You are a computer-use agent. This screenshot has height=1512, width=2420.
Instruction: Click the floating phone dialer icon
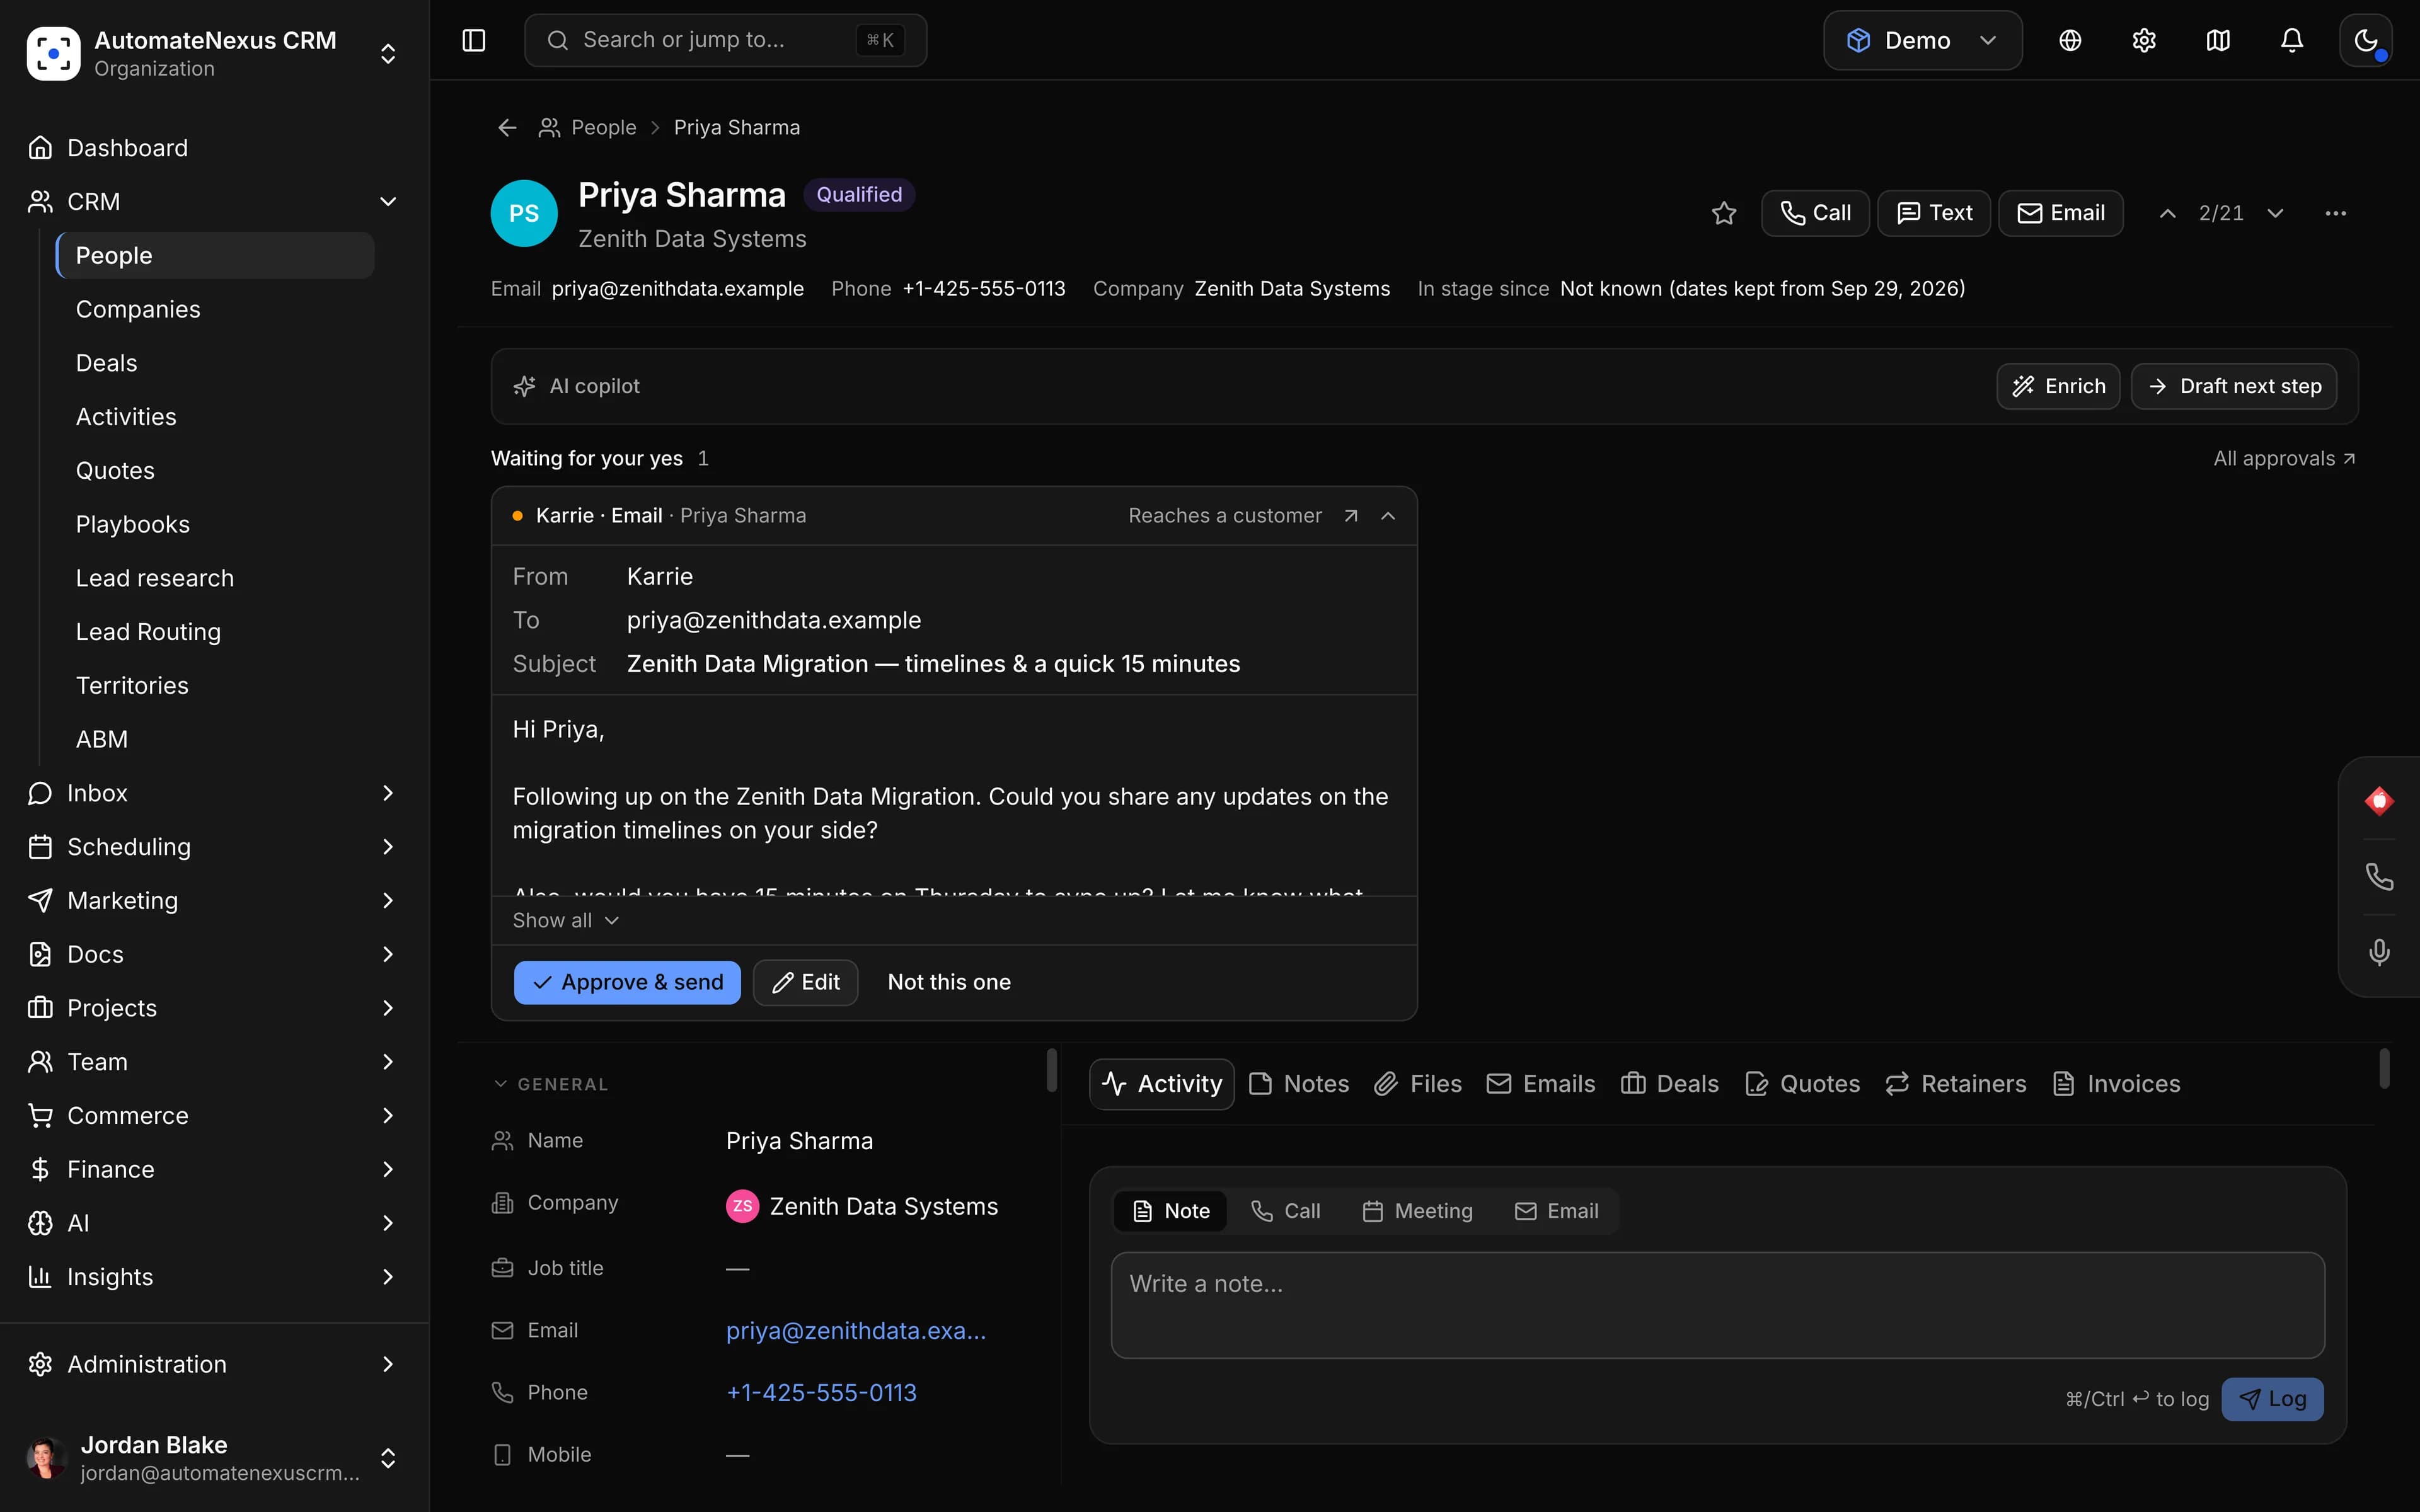[2379, 877]
